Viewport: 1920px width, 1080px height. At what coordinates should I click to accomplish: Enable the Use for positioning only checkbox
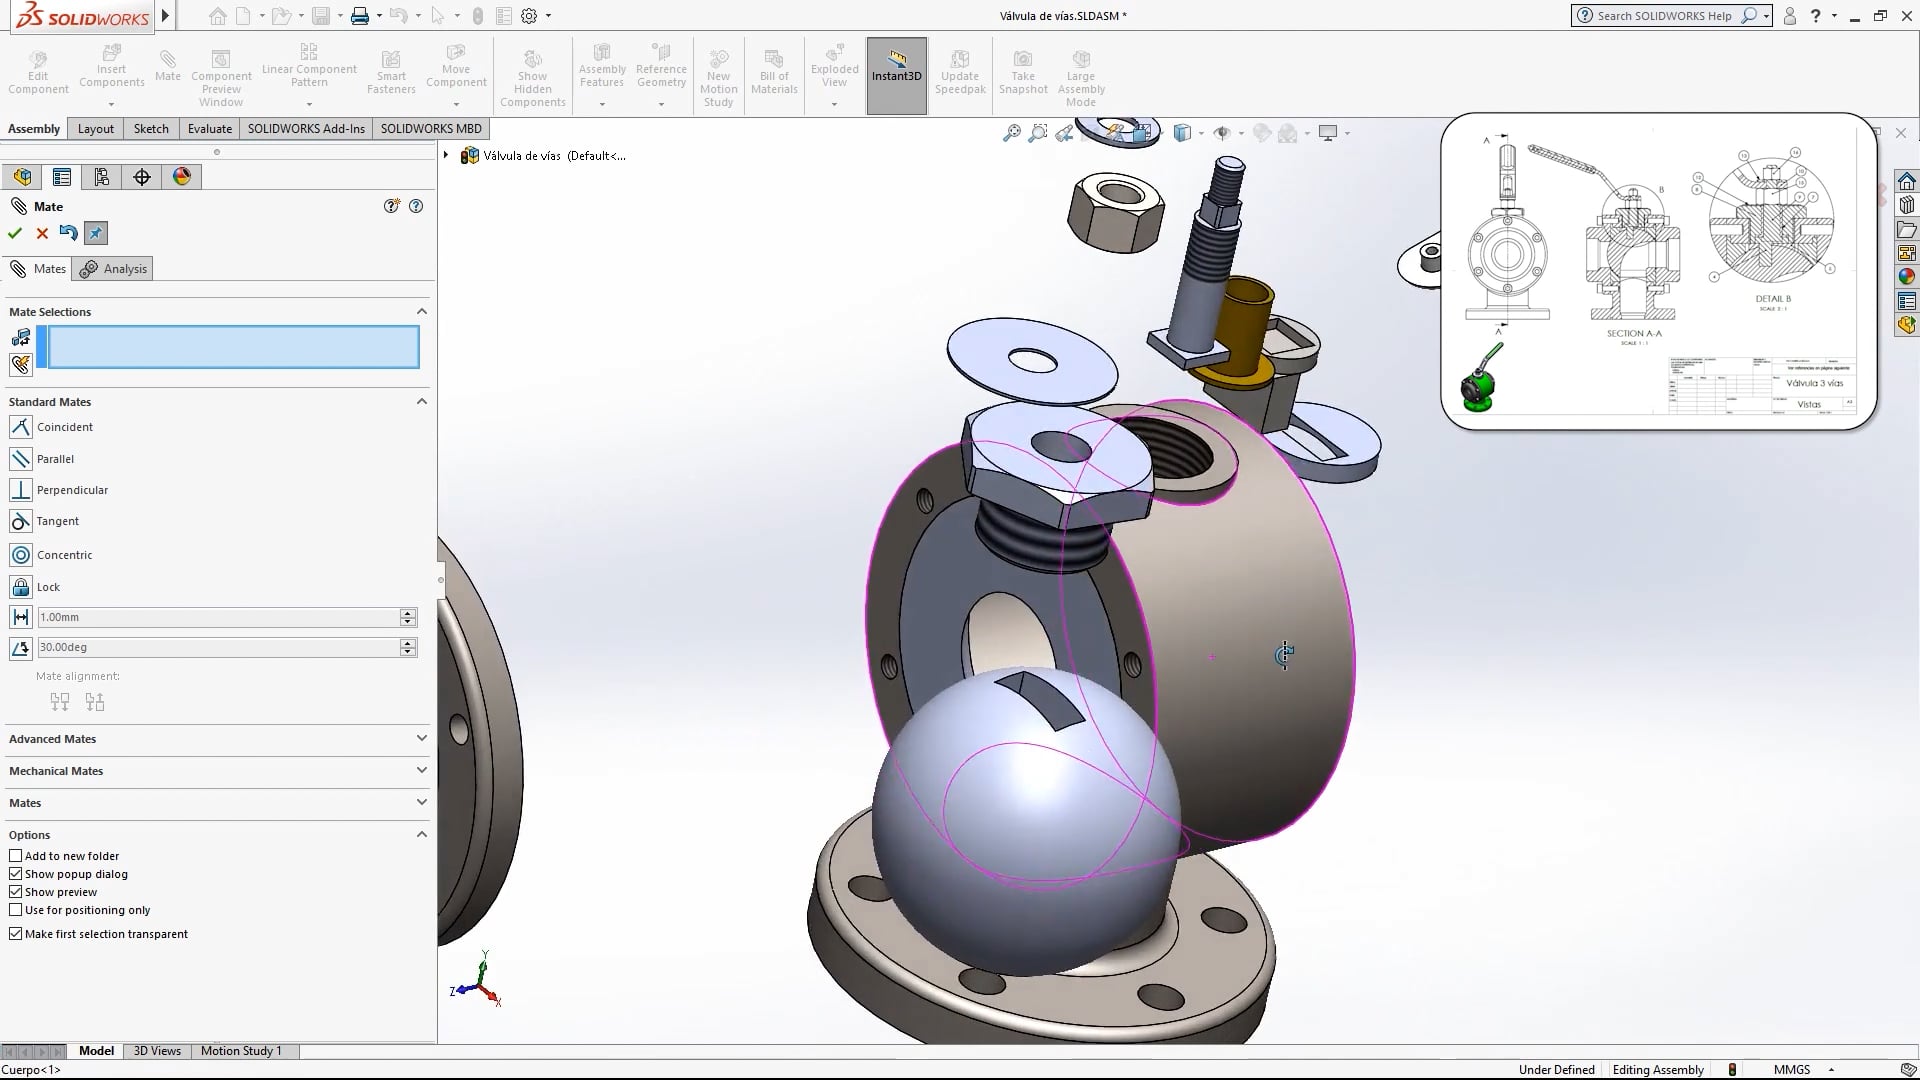pos(16,910)
